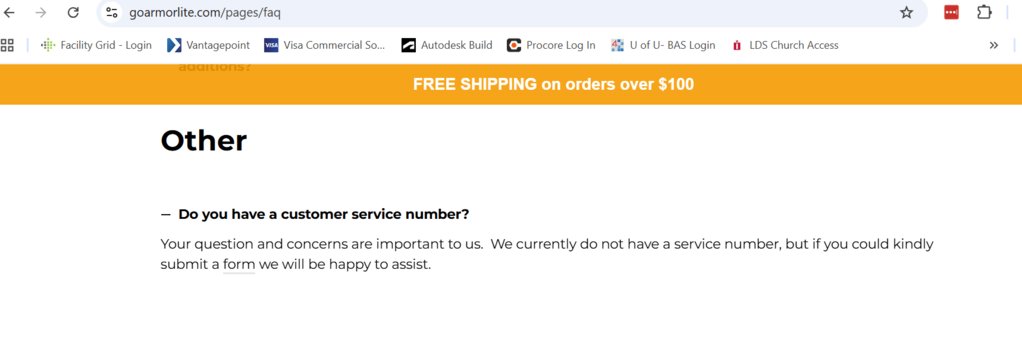Click the browser back arrow

coord(9,12)
